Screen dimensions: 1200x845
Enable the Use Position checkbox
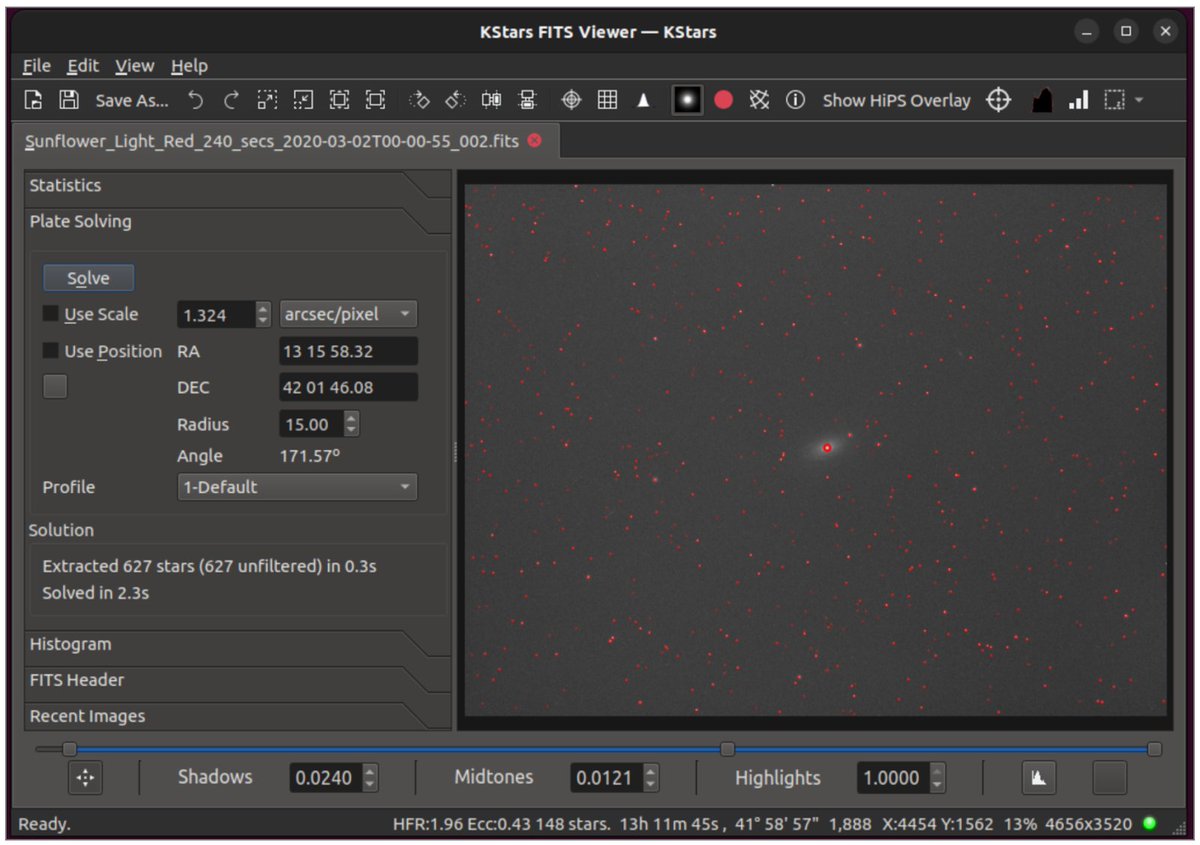click(50, 351)
